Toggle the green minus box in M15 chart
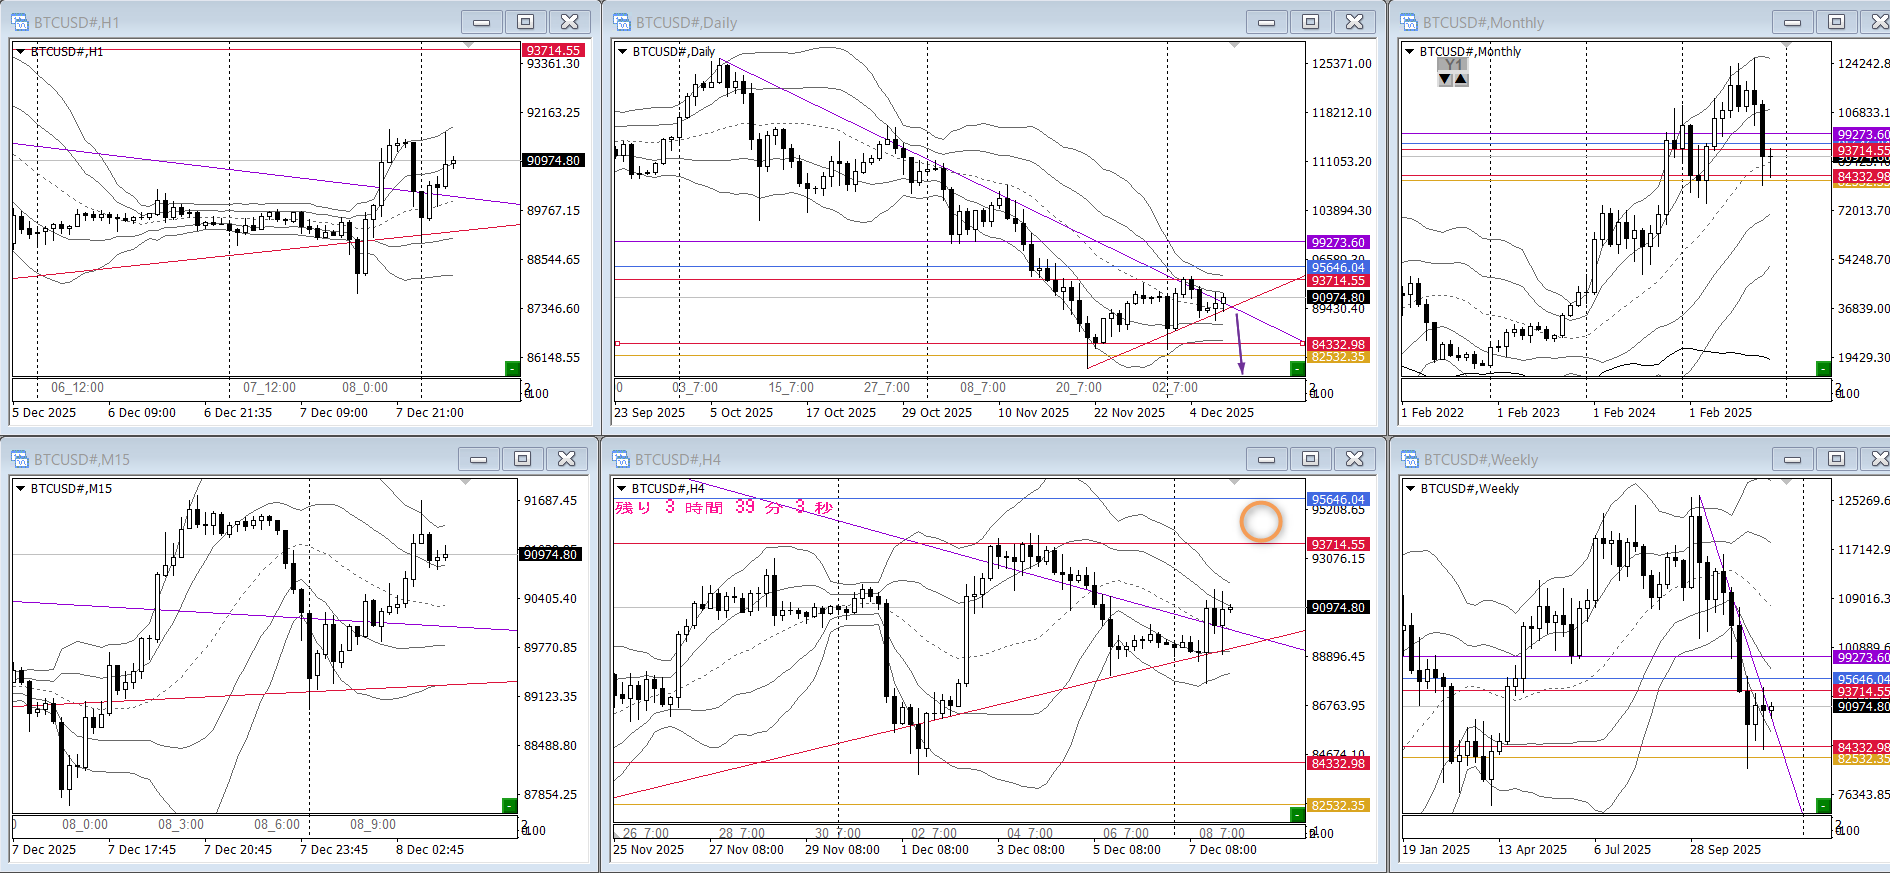The image size is (1890, 873). point(509,806)
